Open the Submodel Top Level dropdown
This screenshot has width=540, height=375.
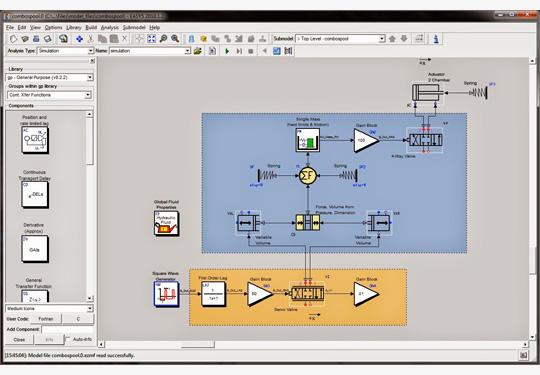(340, 39)
